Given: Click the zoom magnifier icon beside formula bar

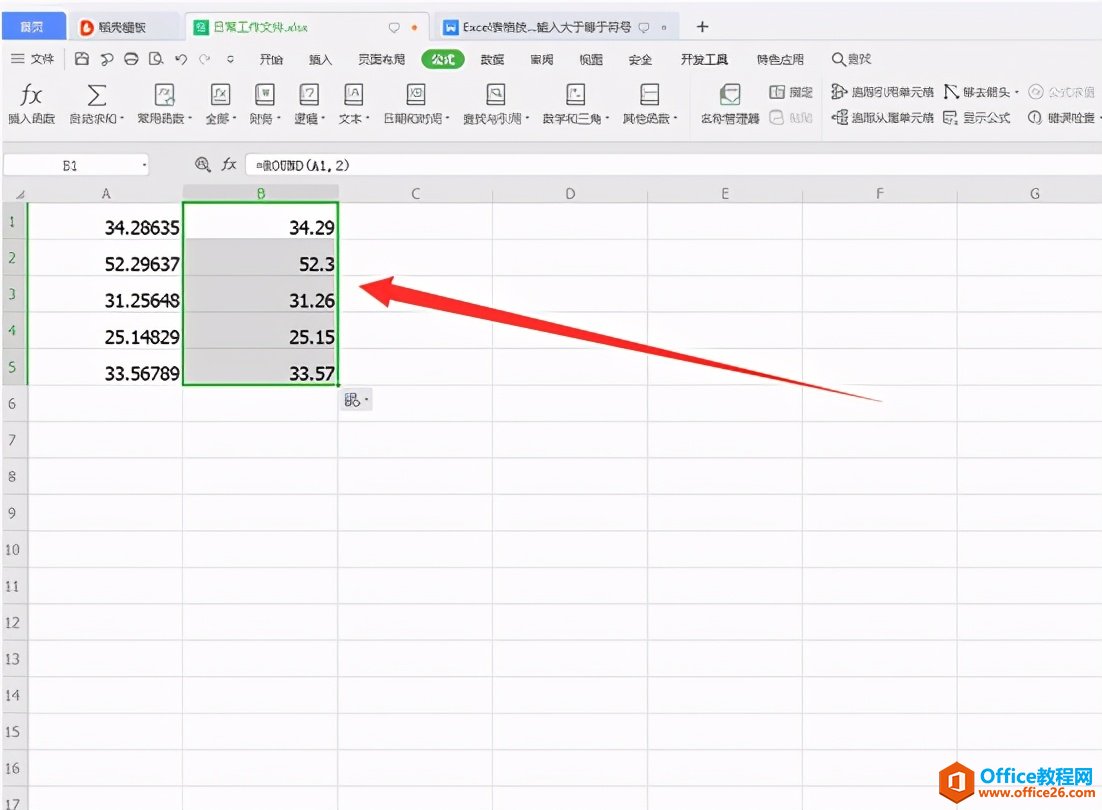Looking at the screenshot, I should pos(202,164).
